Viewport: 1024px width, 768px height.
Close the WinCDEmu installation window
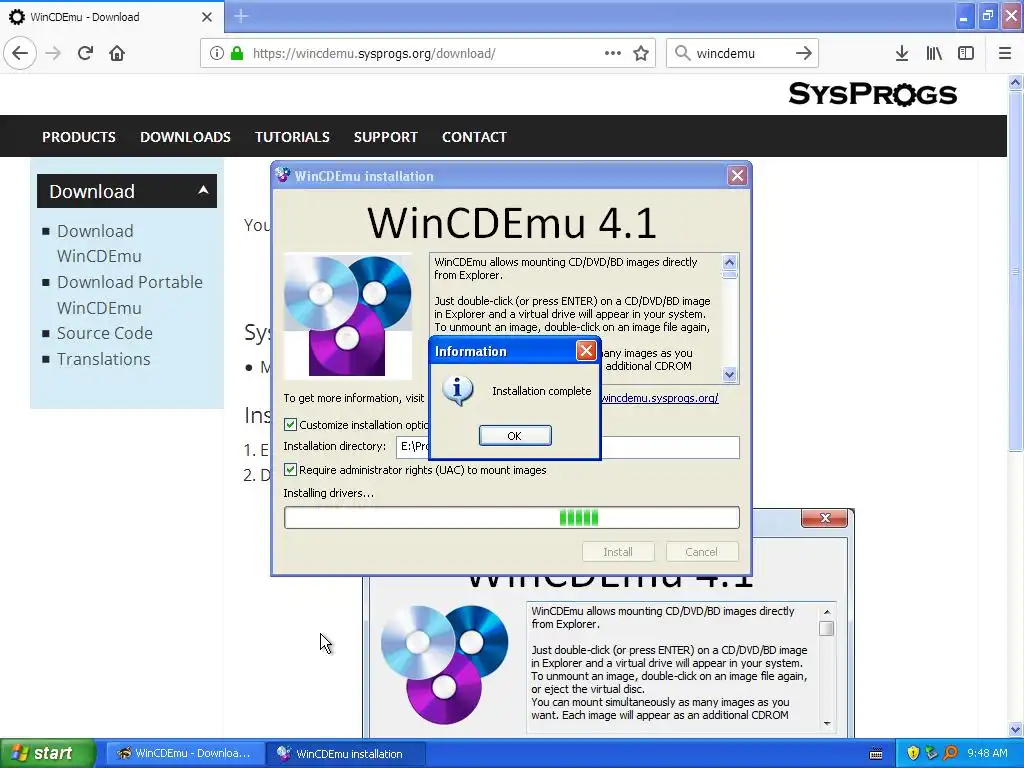coord(737,176)
